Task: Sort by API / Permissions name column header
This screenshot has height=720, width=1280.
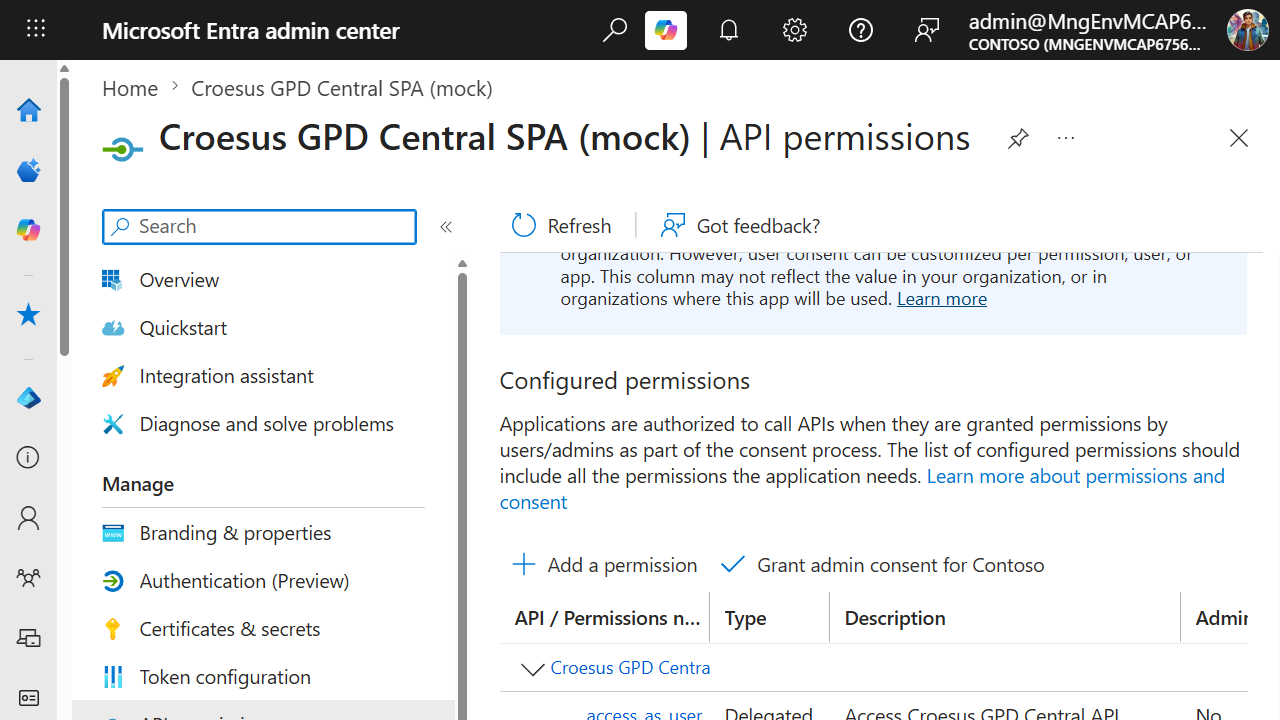Action: pos(606,618)
